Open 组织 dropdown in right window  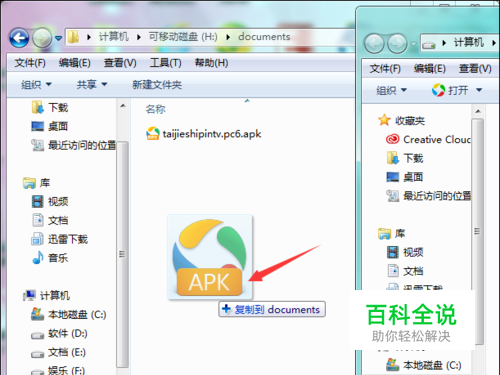tap(391, 90)
